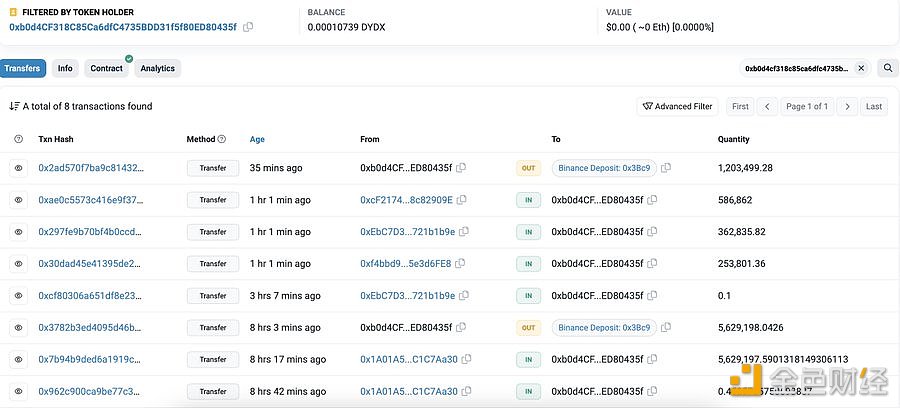This screenshot has width=900, height=408.
Task: Copy To address in the 586,862 row
Action: tap(652, 200)
